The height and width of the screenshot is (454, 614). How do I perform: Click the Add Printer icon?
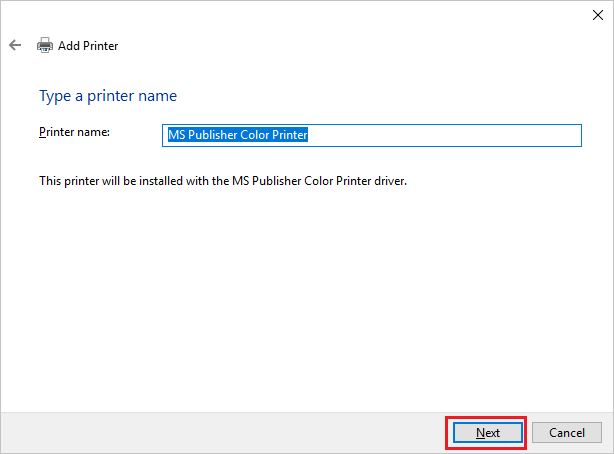[x=45, y=45]
